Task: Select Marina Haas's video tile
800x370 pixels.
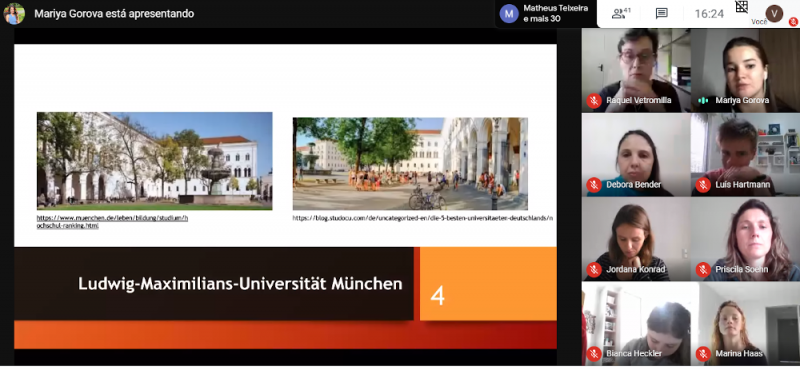Action: click(x=745, y=324)
